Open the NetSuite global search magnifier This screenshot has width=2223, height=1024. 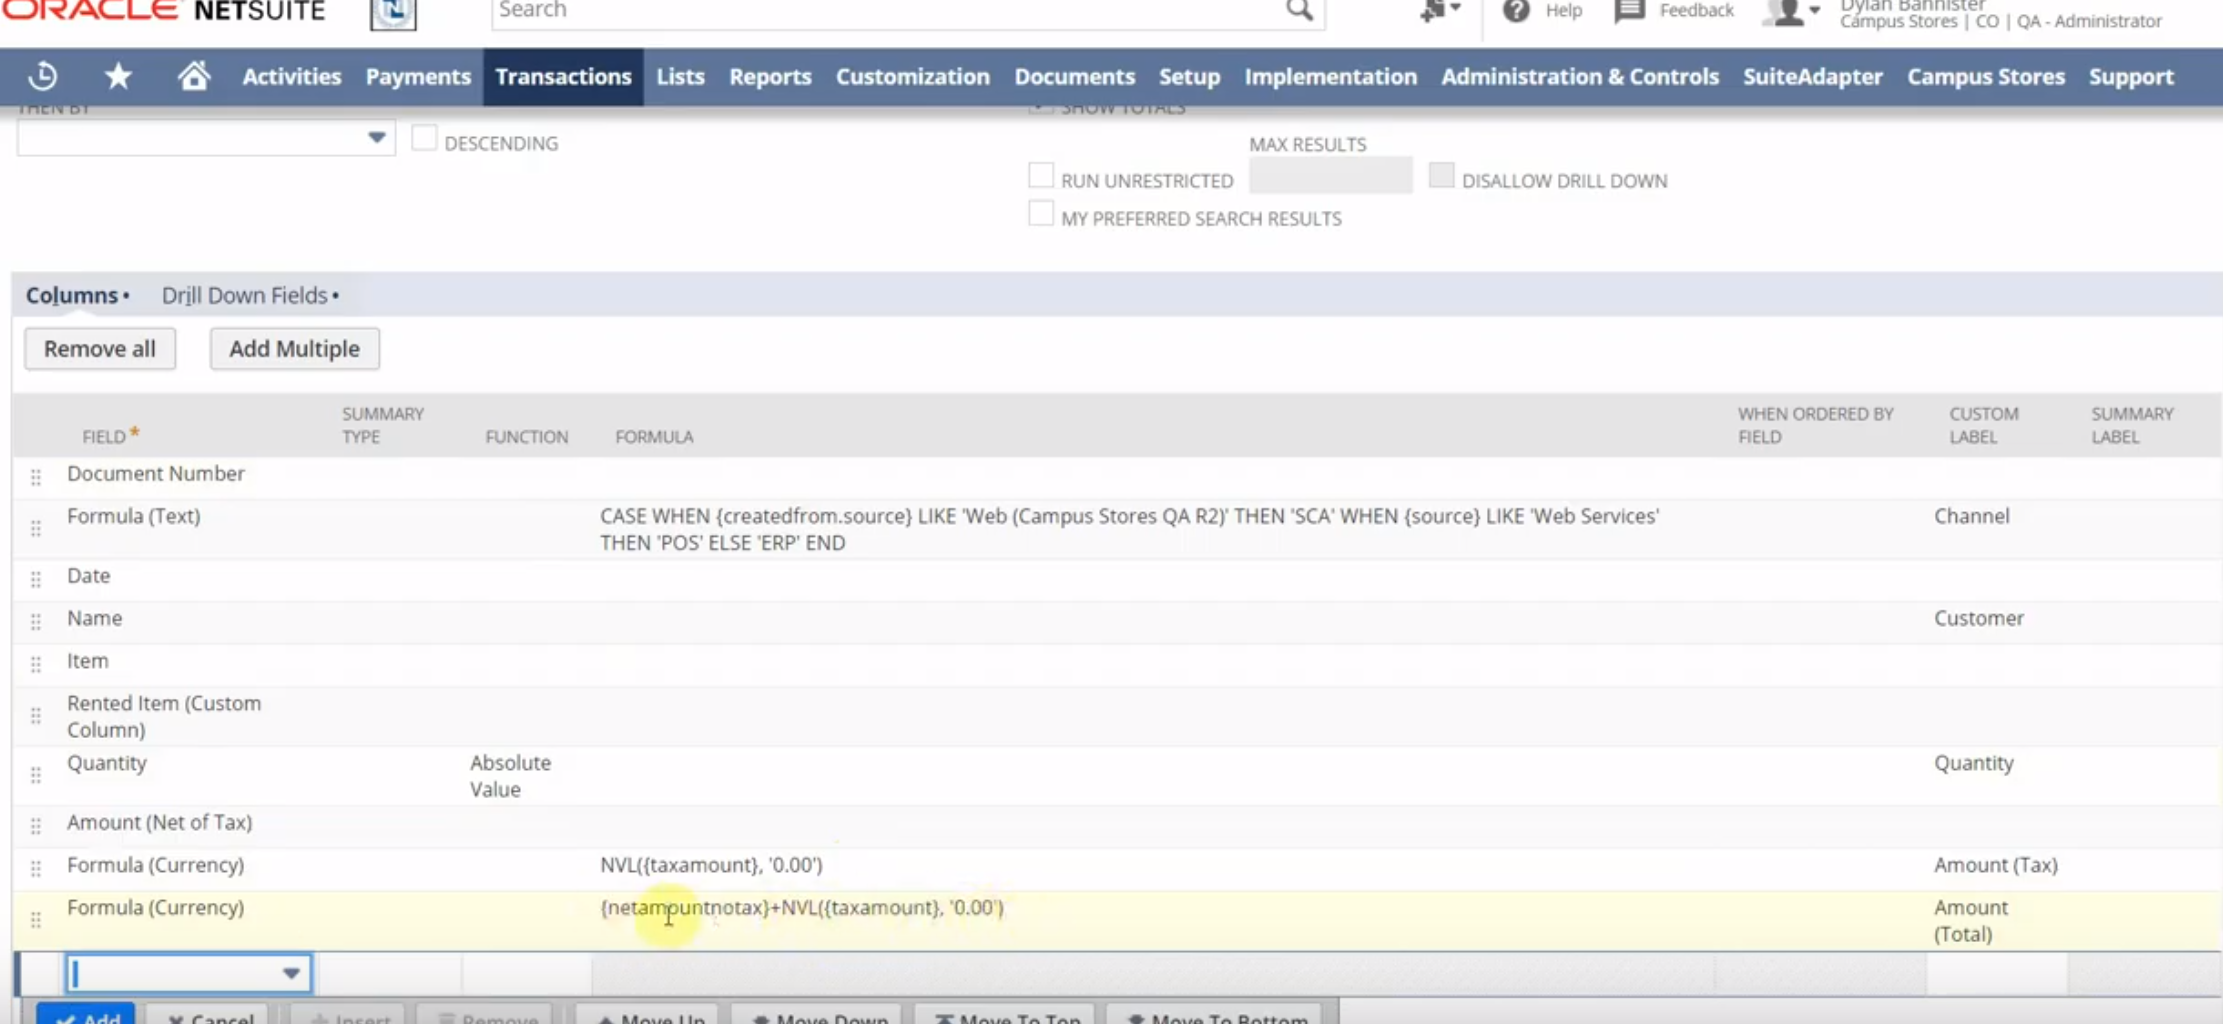[1297, 9]
